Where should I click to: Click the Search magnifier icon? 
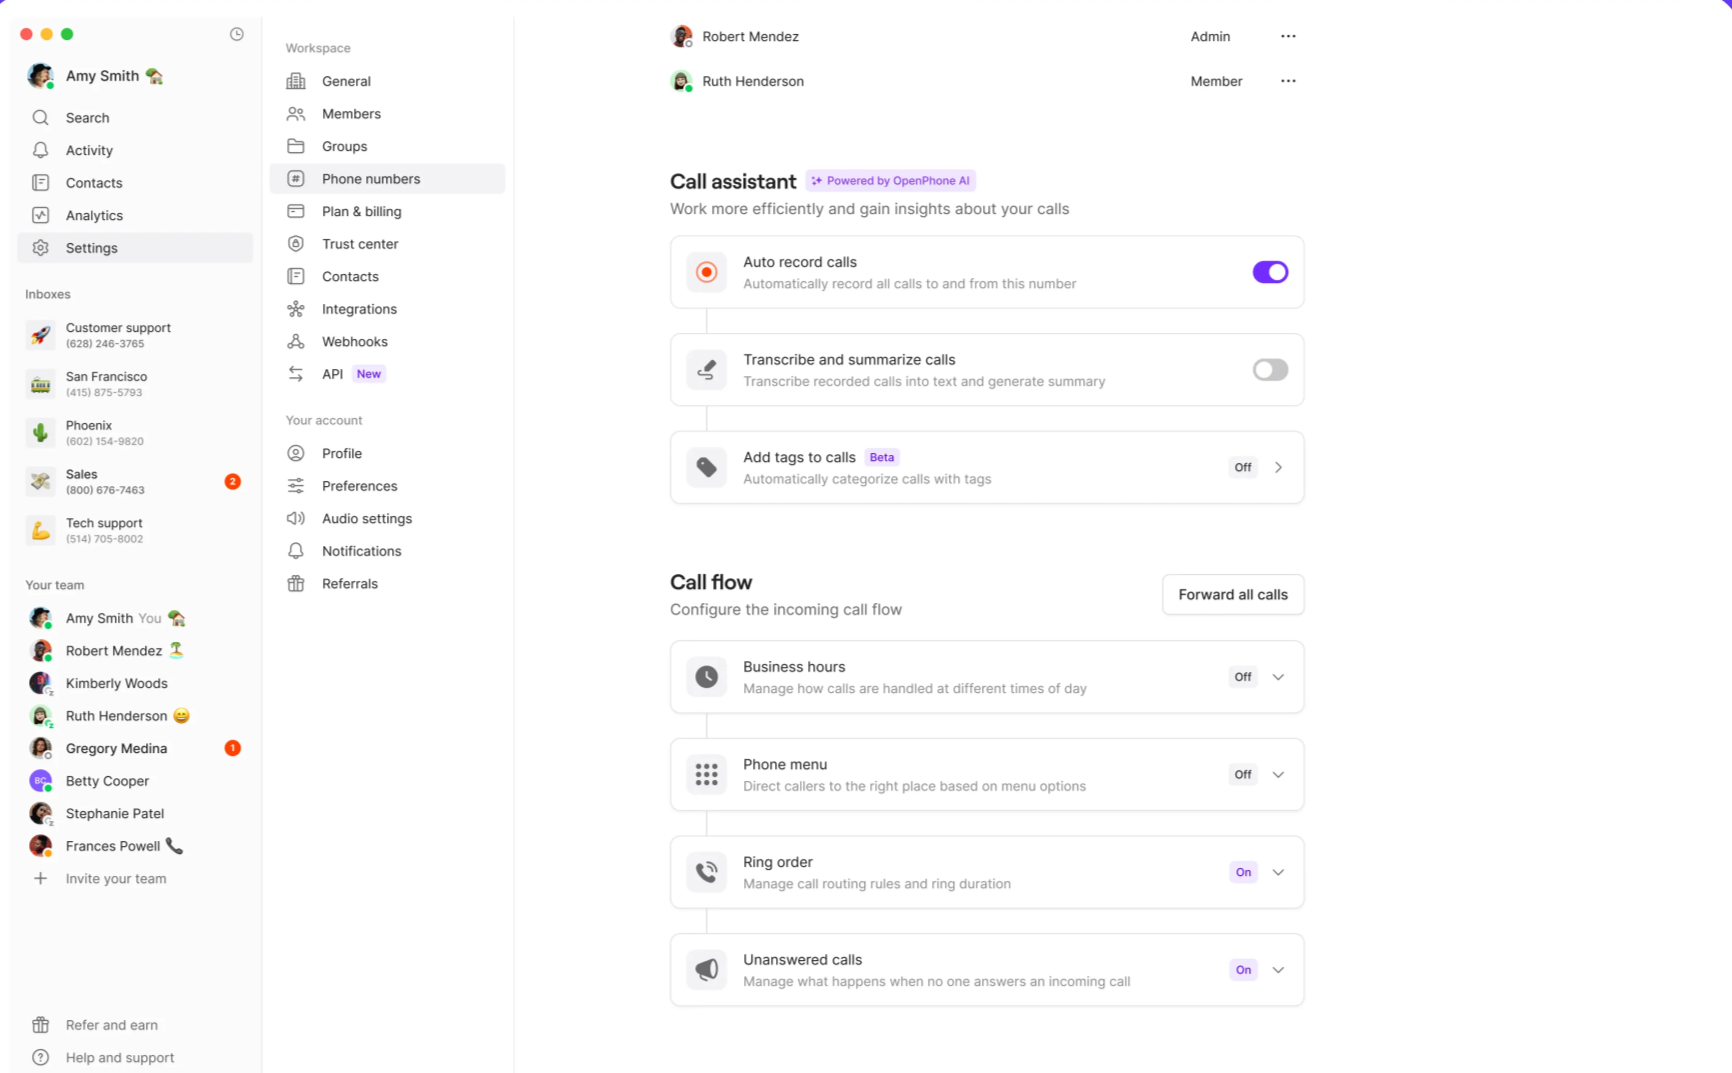pyautogui.click(x=40, y=118)
